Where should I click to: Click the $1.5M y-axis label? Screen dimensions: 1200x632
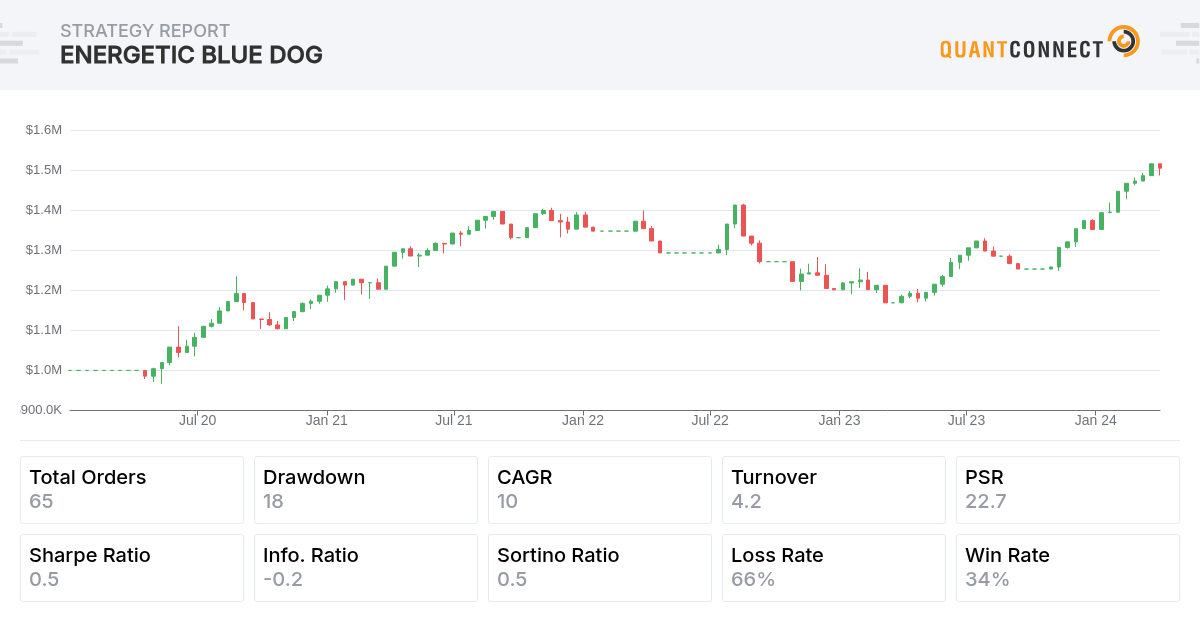click(x=44, y=170)
